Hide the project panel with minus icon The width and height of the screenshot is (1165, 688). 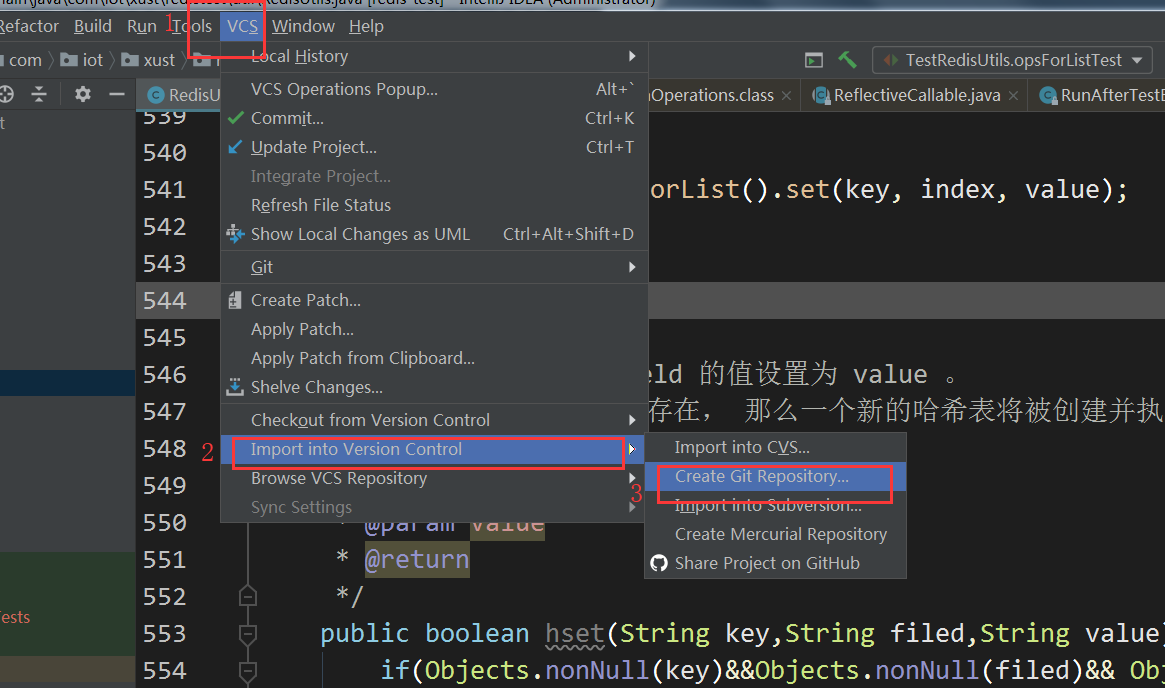[117, 94]
